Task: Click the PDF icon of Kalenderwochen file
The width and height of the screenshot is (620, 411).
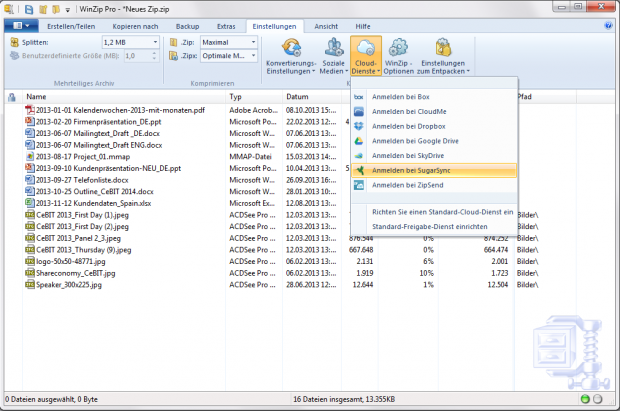Action: (29, 110)
